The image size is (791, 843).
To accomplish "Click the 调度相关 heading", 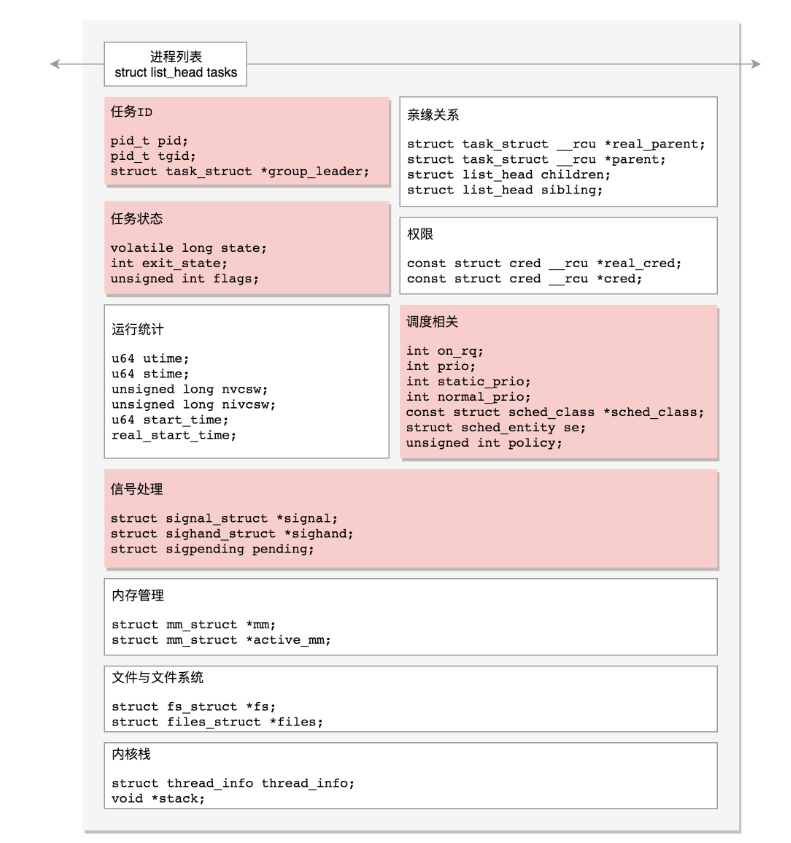I will [434, 322].
